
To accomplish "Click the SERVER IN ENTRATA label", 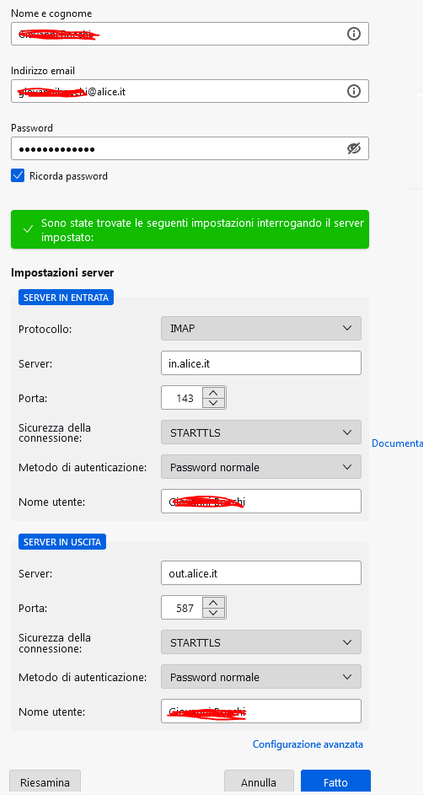I will click(x=66, y=297).
